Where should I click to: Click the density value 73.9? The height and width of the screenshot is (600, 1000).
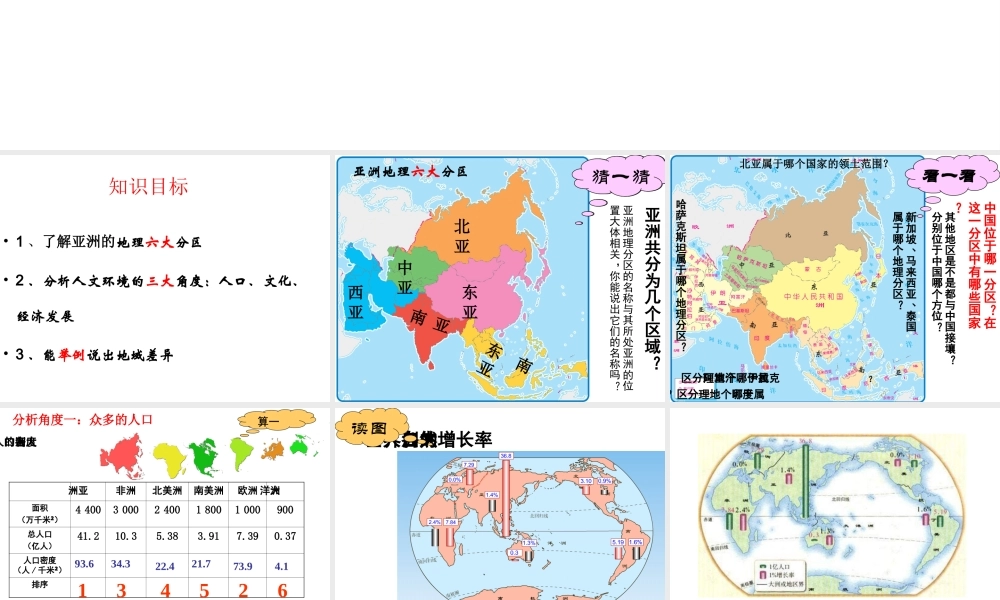[242, 566]
